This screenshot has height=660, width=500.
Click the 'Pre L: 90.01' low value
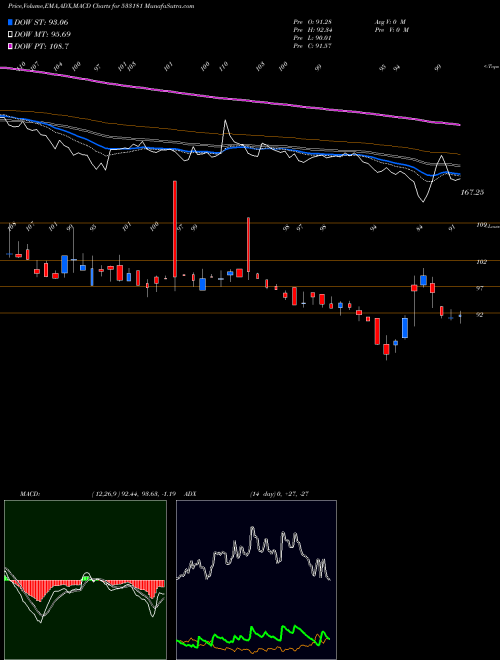[x=313, y=38]
